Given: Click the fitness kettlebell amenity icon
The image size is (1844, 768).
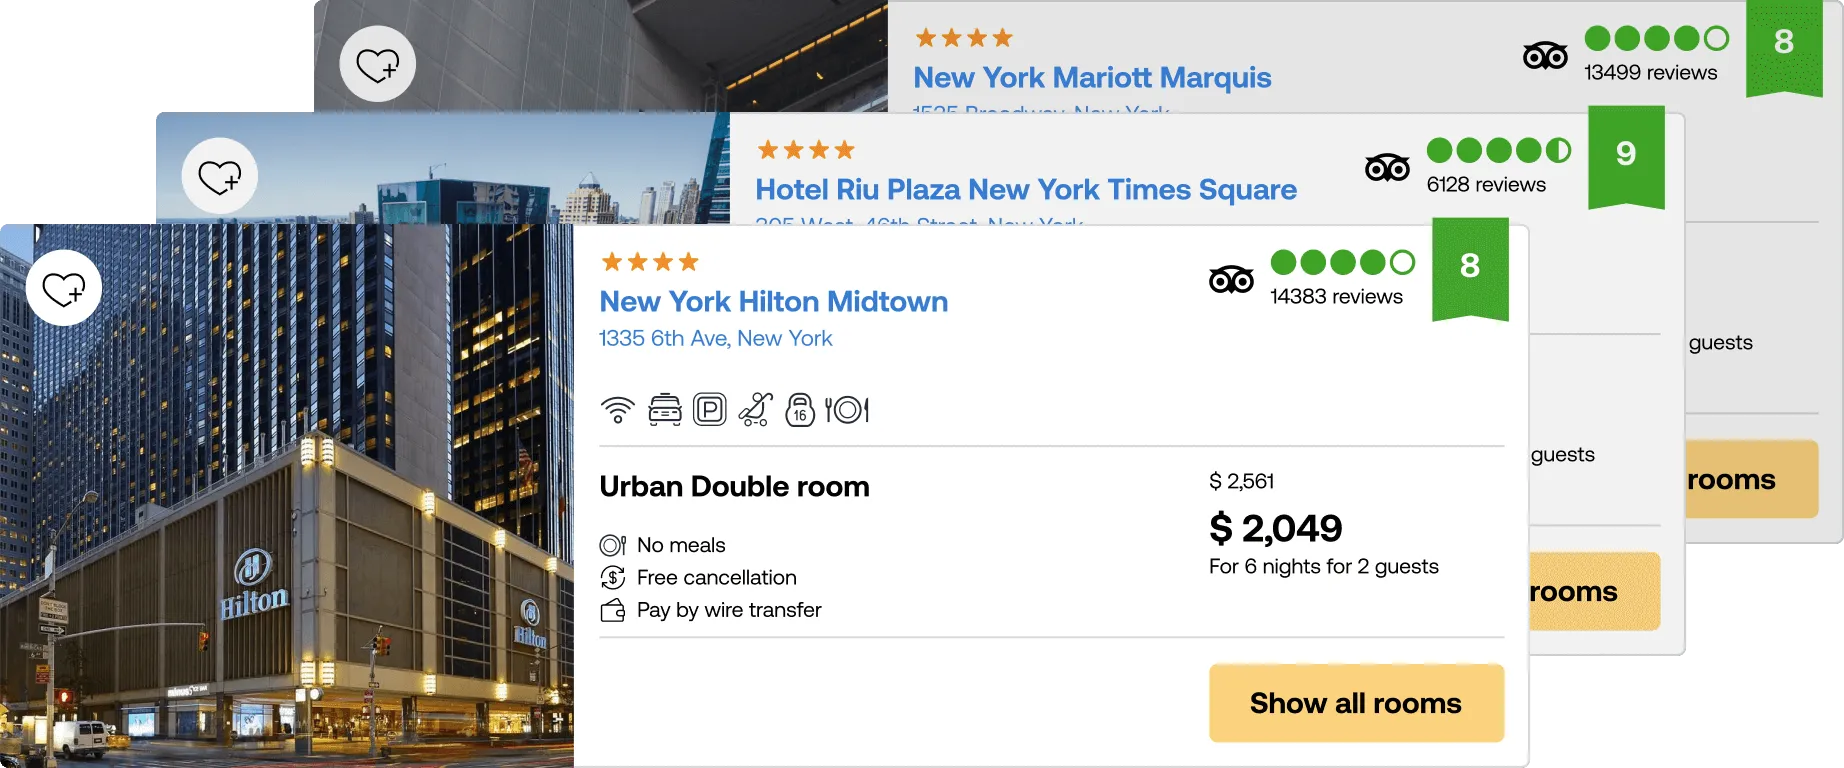Looking at the screenshot, I should click(800, 410).
